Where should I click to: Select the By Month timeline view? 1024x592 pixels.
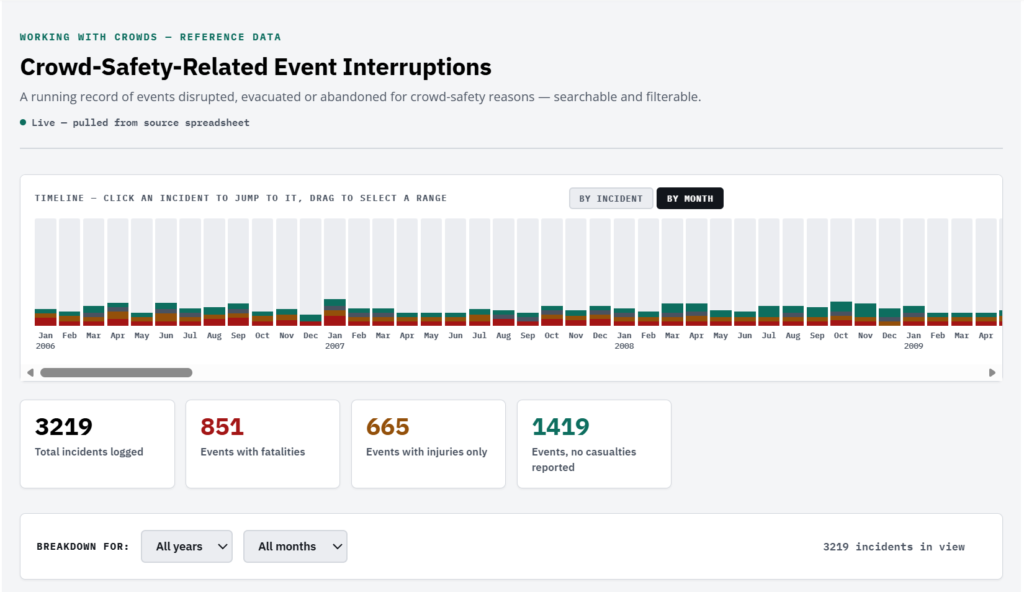pos(690,199)
